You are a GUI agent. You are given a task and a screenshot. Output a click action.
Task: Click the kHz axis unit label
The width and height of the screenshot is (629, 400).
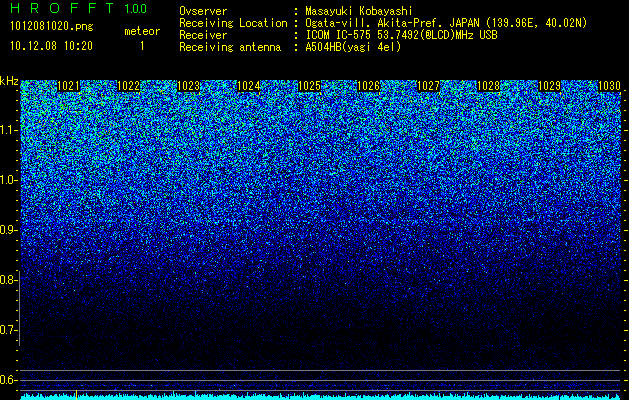pyautogui.click(x=9, y=81)
